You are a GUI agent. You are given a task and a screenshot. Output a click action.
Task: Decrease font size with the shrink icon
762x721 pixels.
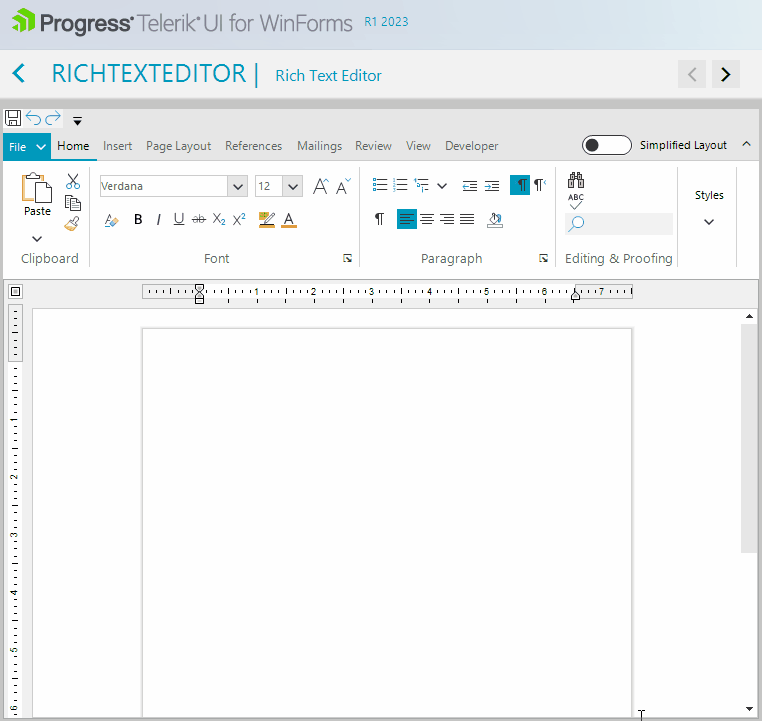pos(343,187)
